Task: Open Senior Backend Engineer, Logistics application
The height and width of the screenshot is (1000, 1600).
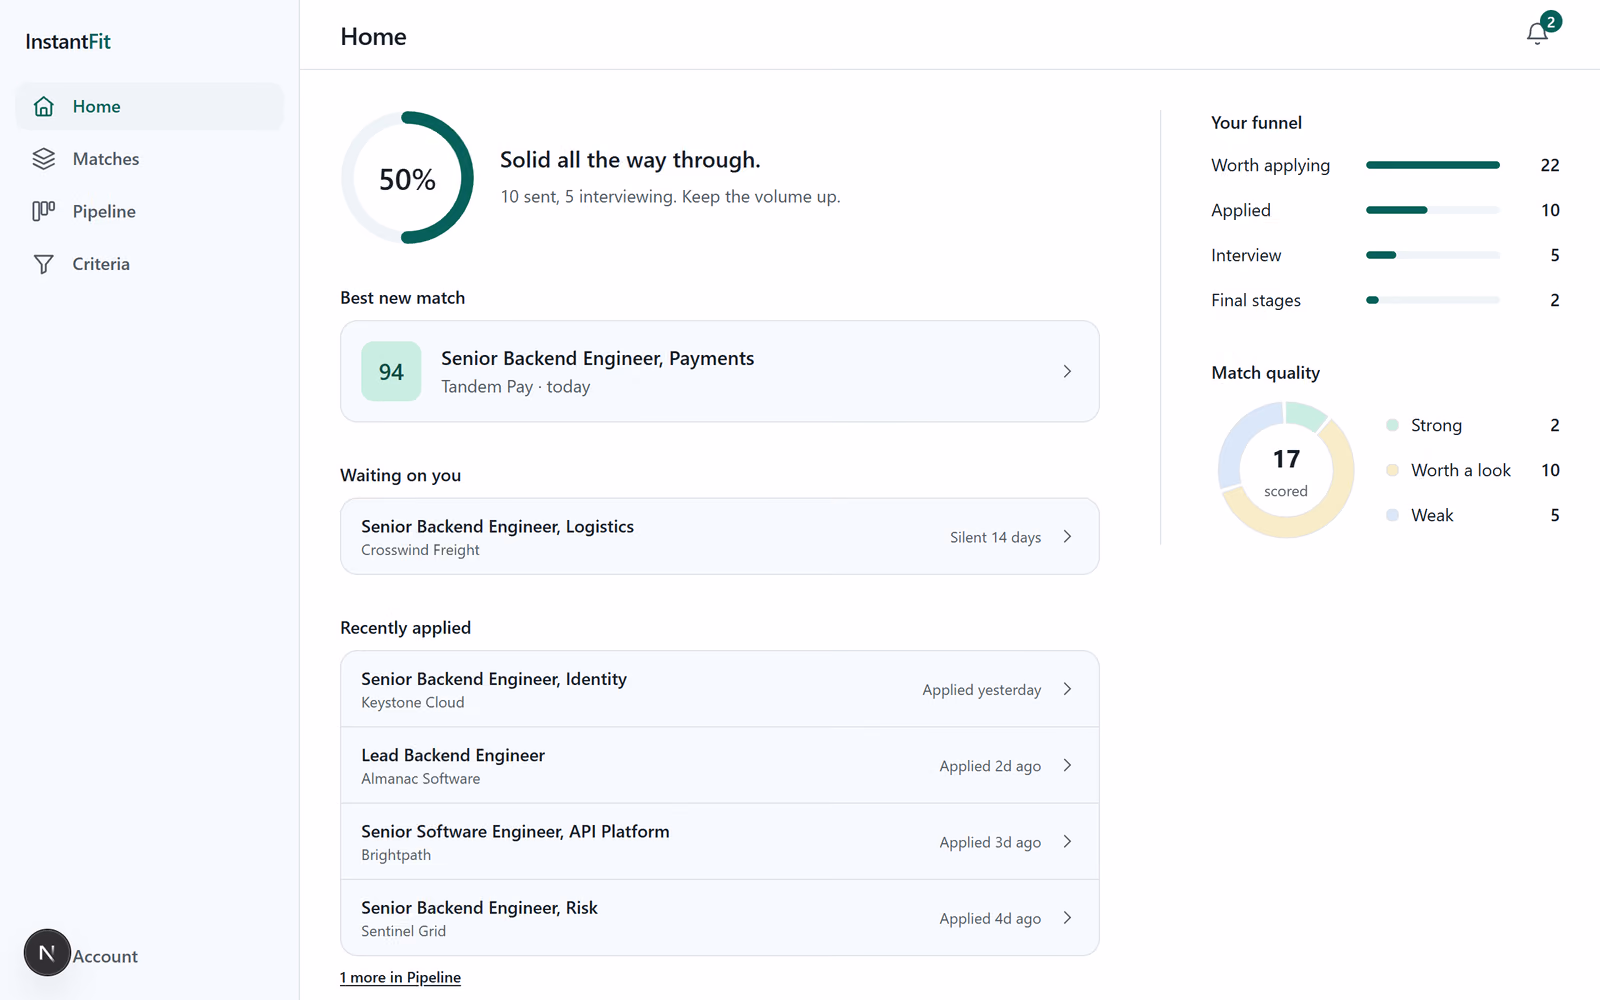Action: pyautogui.click(x=720, y=537)
